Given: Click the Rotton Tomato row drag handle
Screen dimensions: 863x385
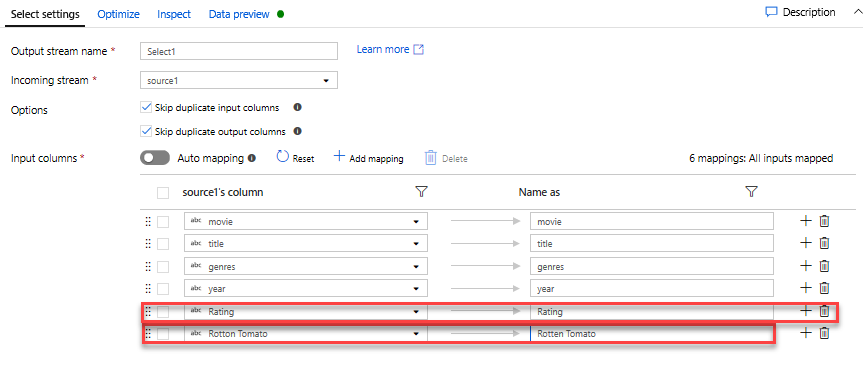Looking at the screenshot, I should click(x=148, y=334).
